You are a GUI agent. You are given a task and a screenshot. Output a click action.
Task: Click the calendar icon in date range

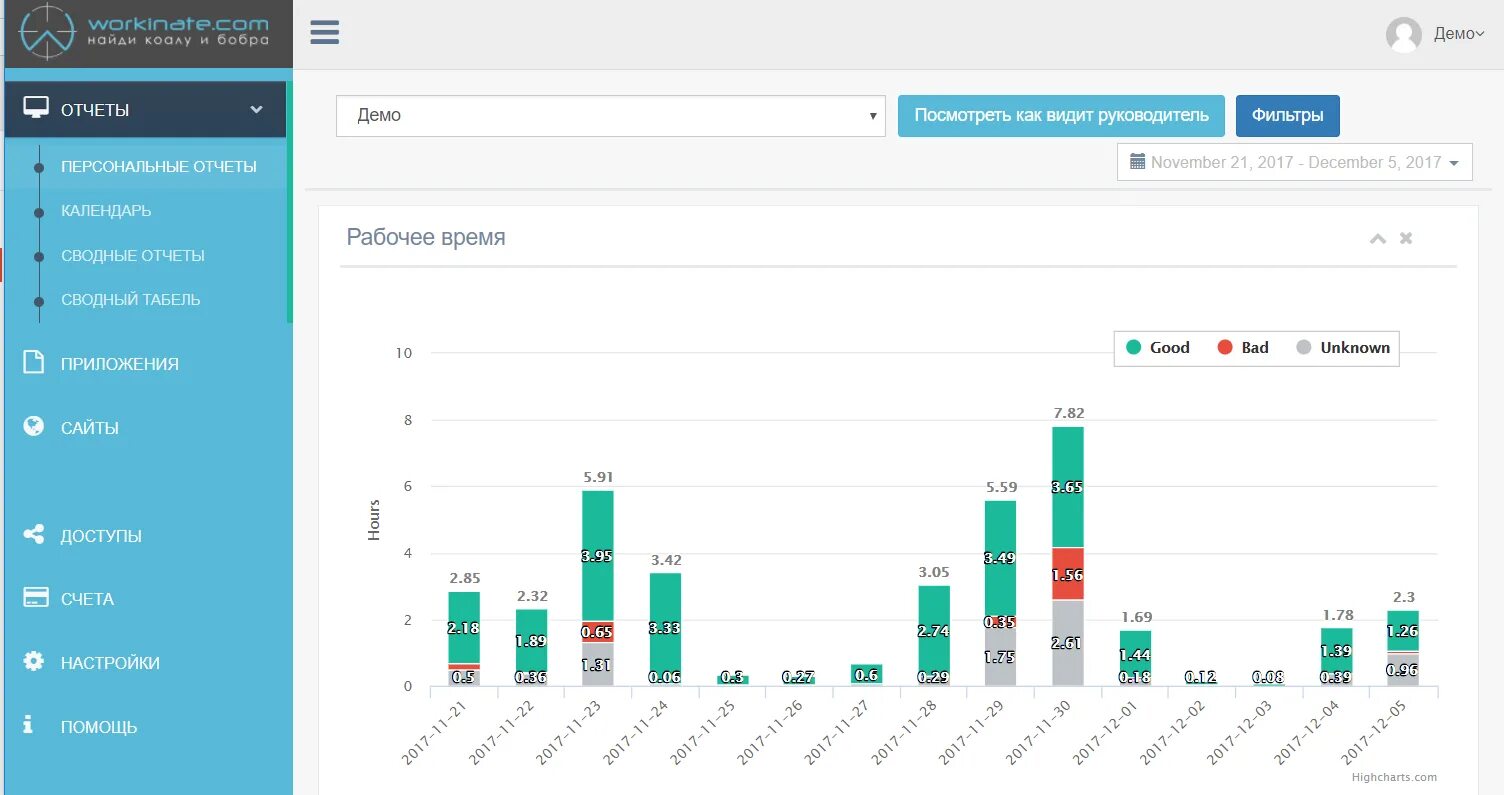pyautogui.click(x=1137, y=161)
